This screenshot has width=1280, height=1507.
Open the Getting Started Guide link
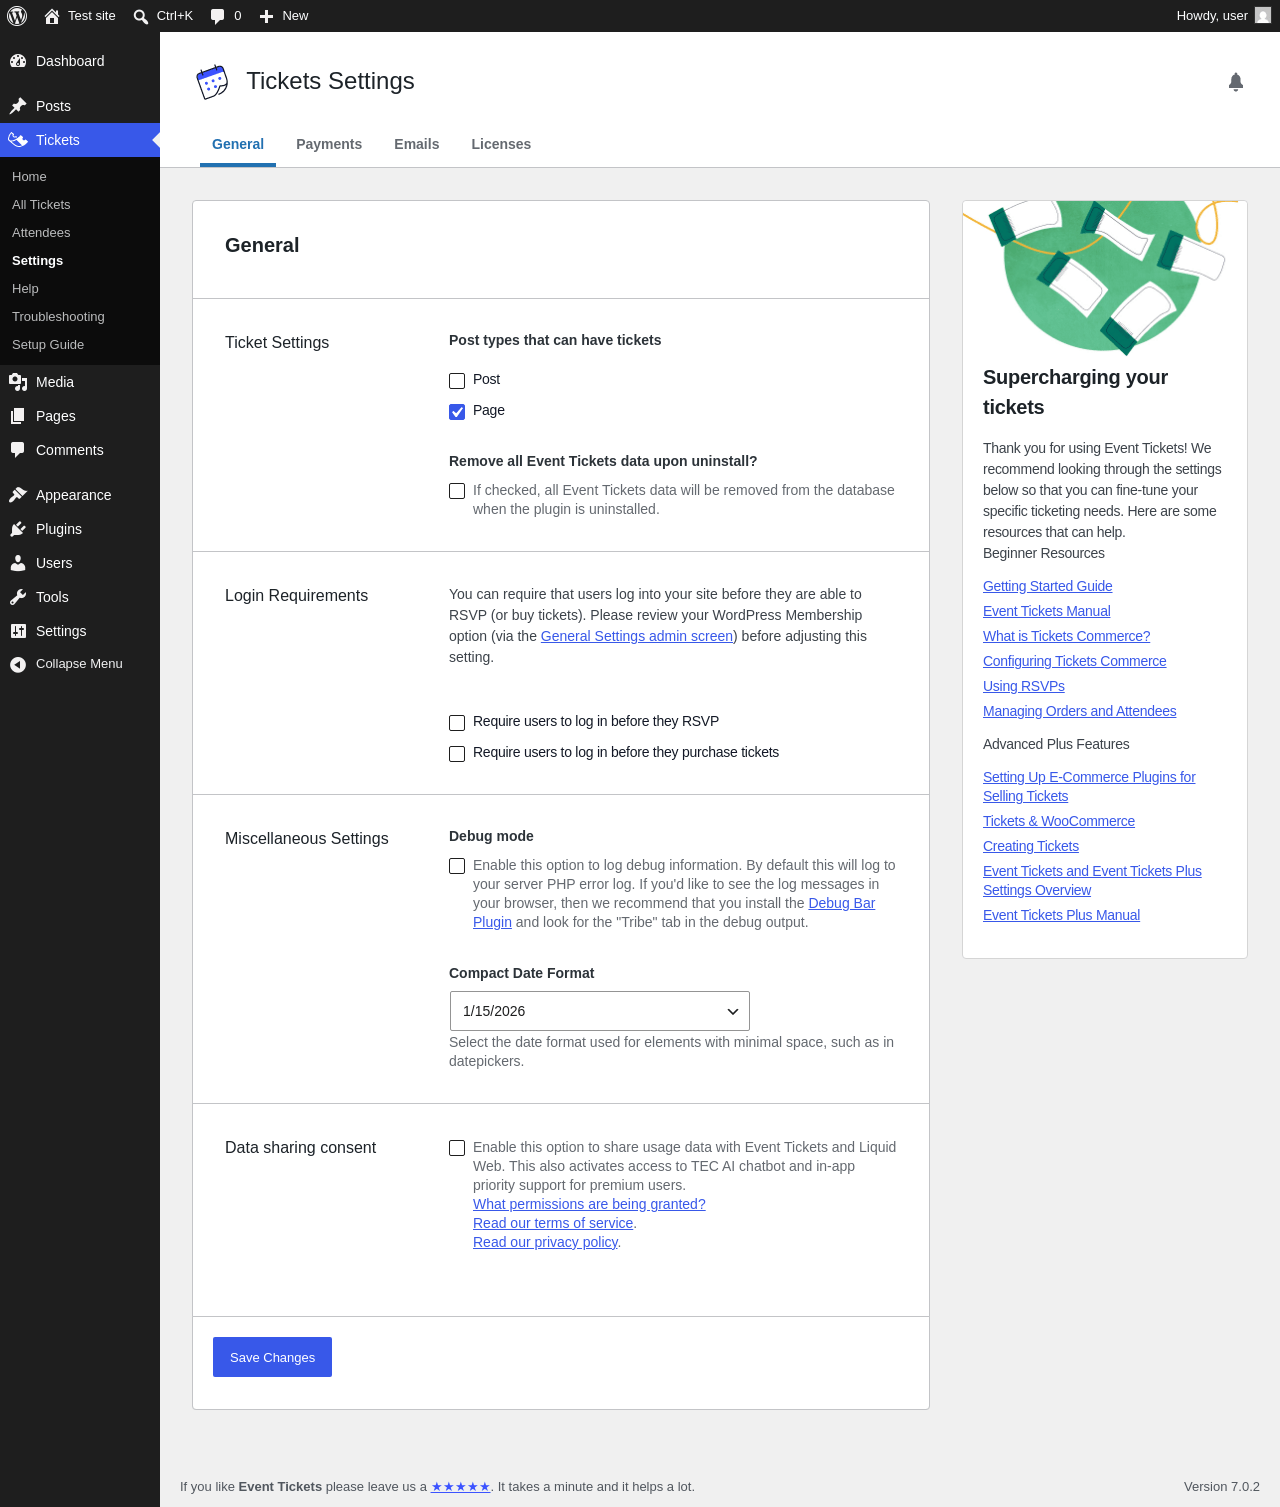pos(1047,586)
